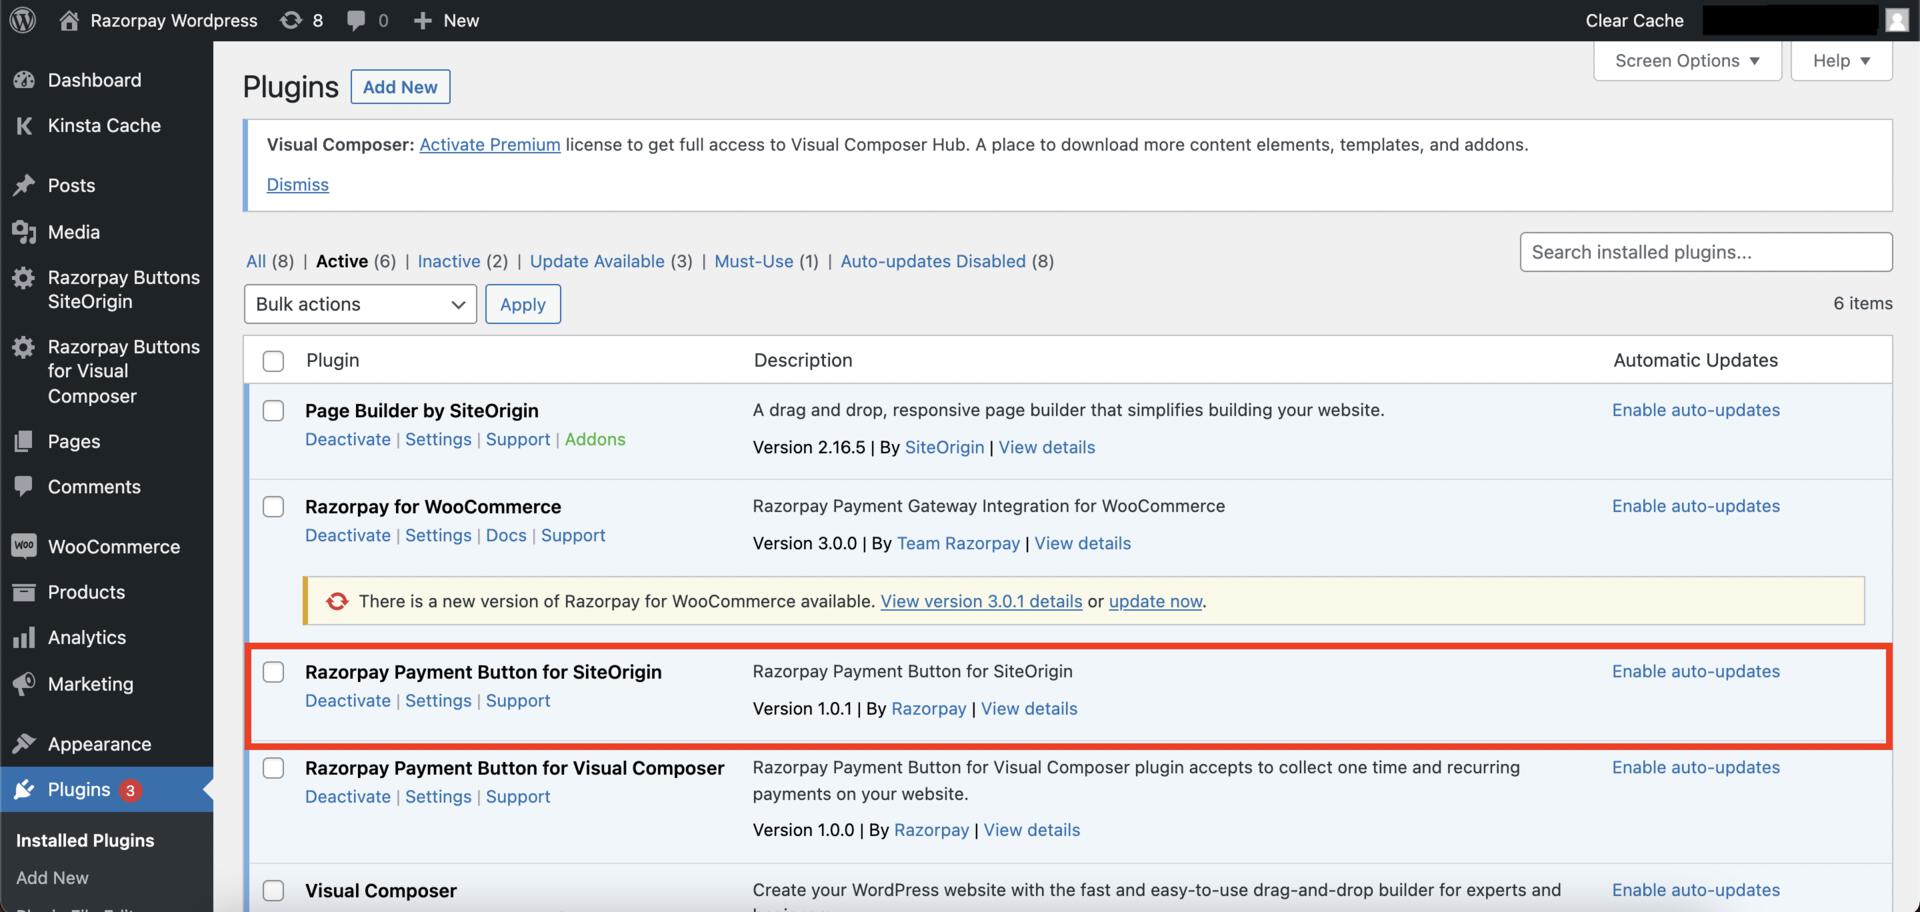The image size is (1920, 912).
Task: Open View version 3.0.1 details link
Action: coord(981,601)
